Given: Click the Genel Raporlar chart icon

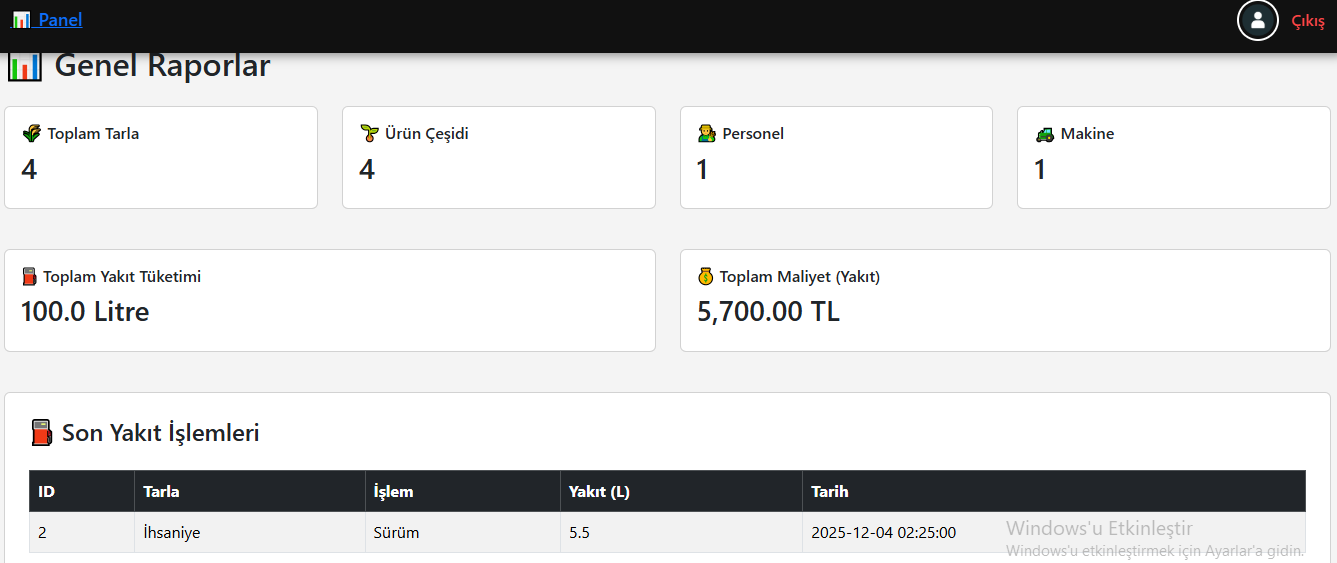Looking at the screenshot, I should (24, 67).
